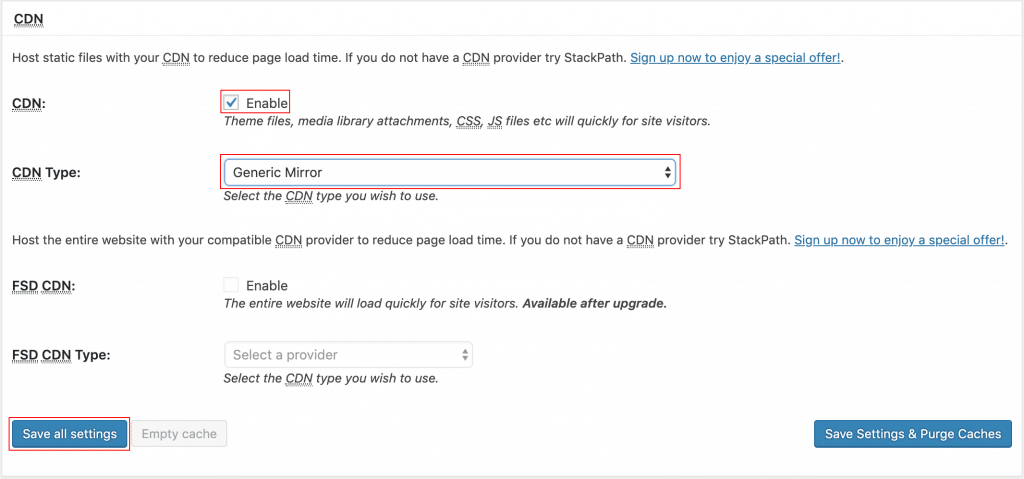Click the Enable label beside the CDN checkbox
This screenshot has width=1024, height=479.
[266, 103]
